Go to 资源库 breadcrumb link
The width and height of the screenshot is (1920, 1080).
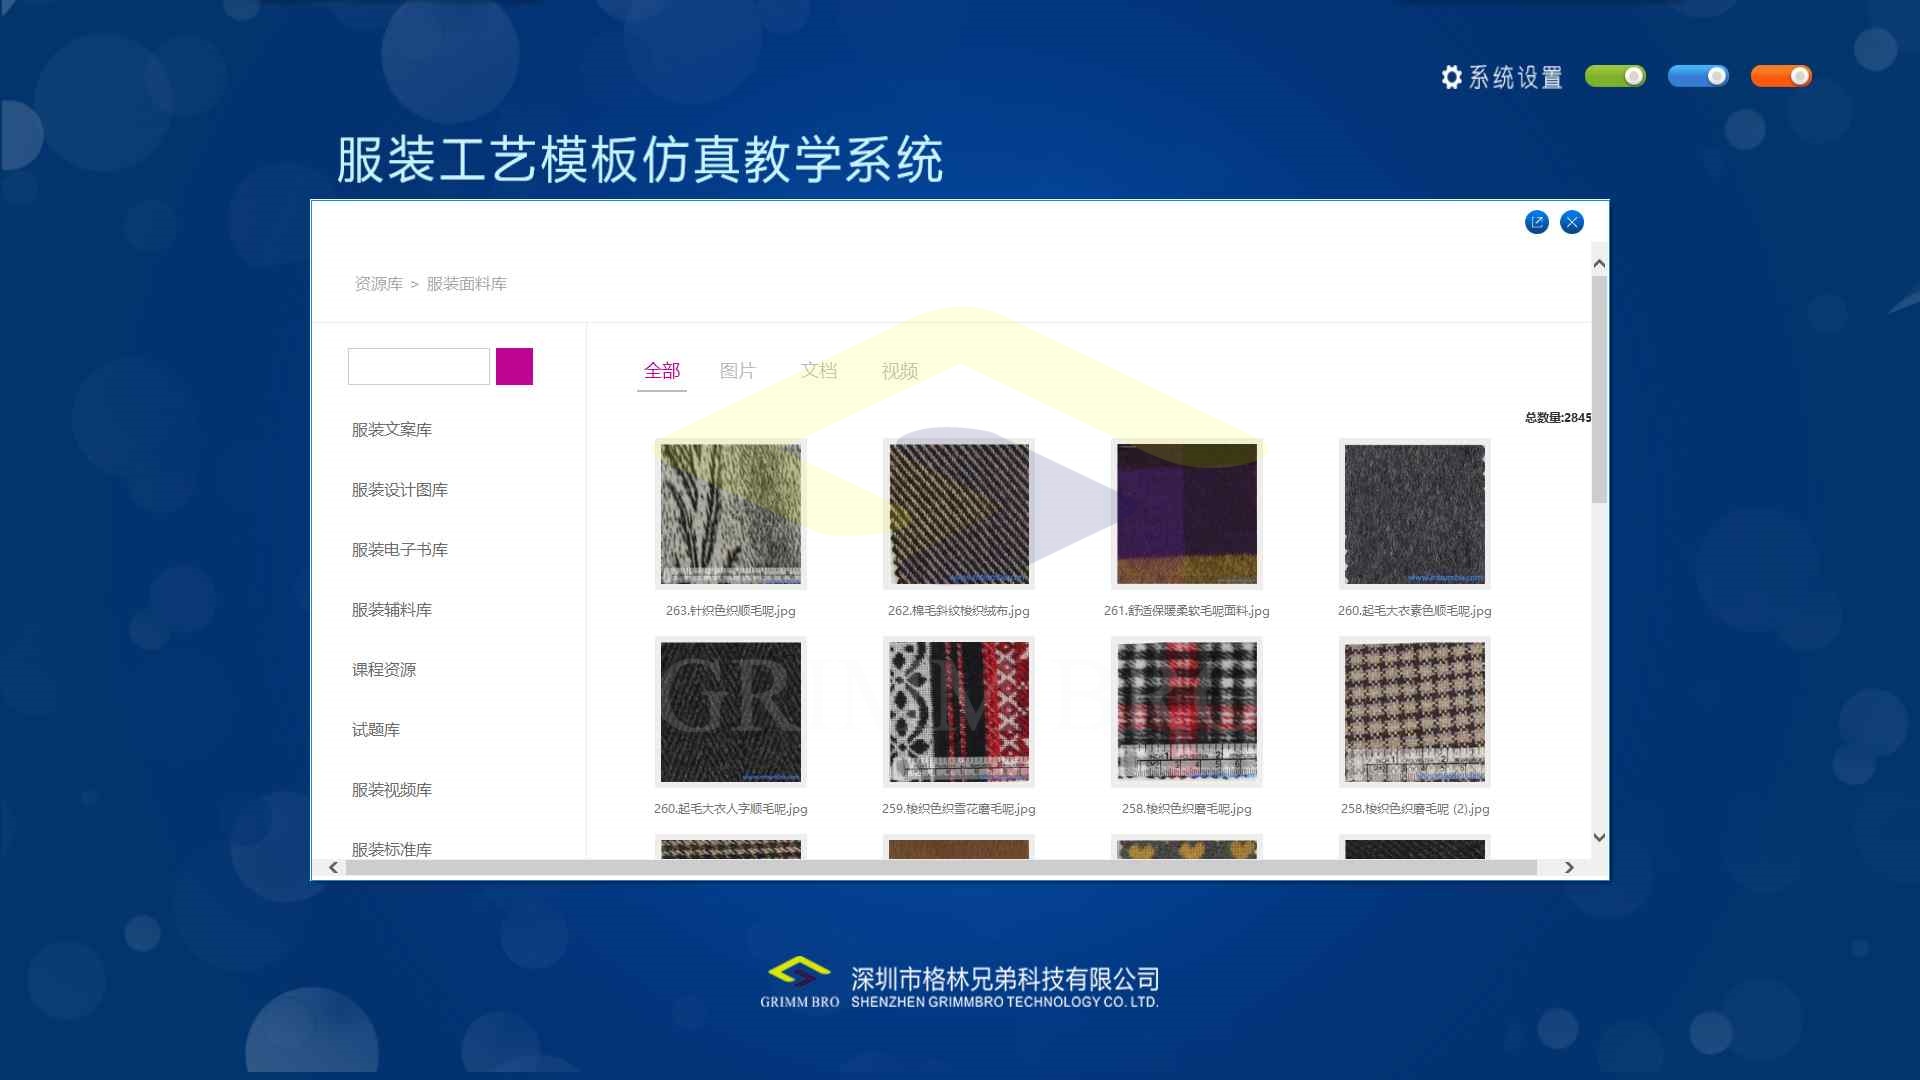click(x=378, y=284)
